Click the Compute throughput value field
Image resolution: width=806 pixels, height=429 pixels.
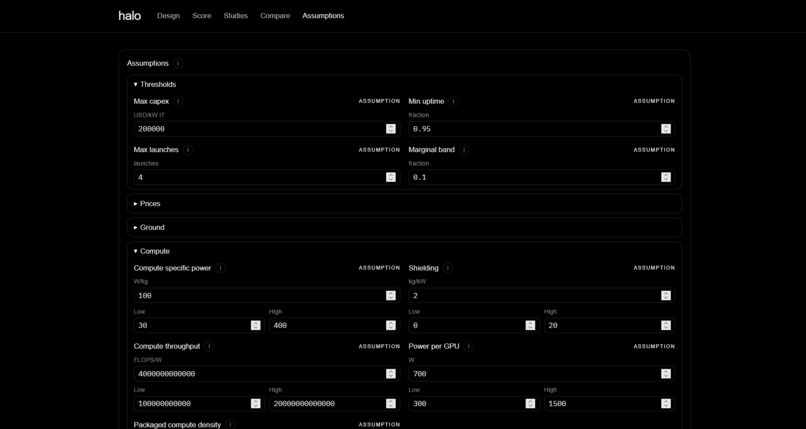(x=267, y=374)
